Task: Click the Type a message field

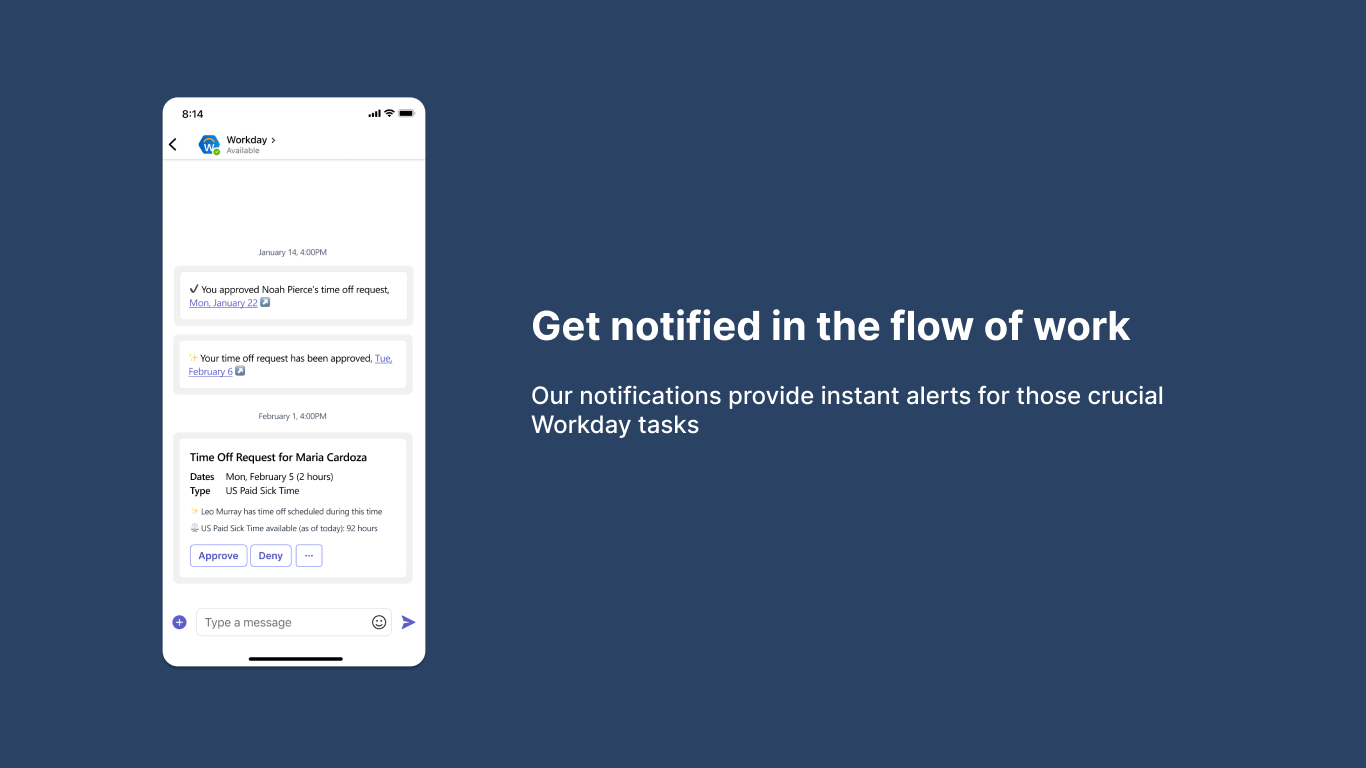Action: 283,622
